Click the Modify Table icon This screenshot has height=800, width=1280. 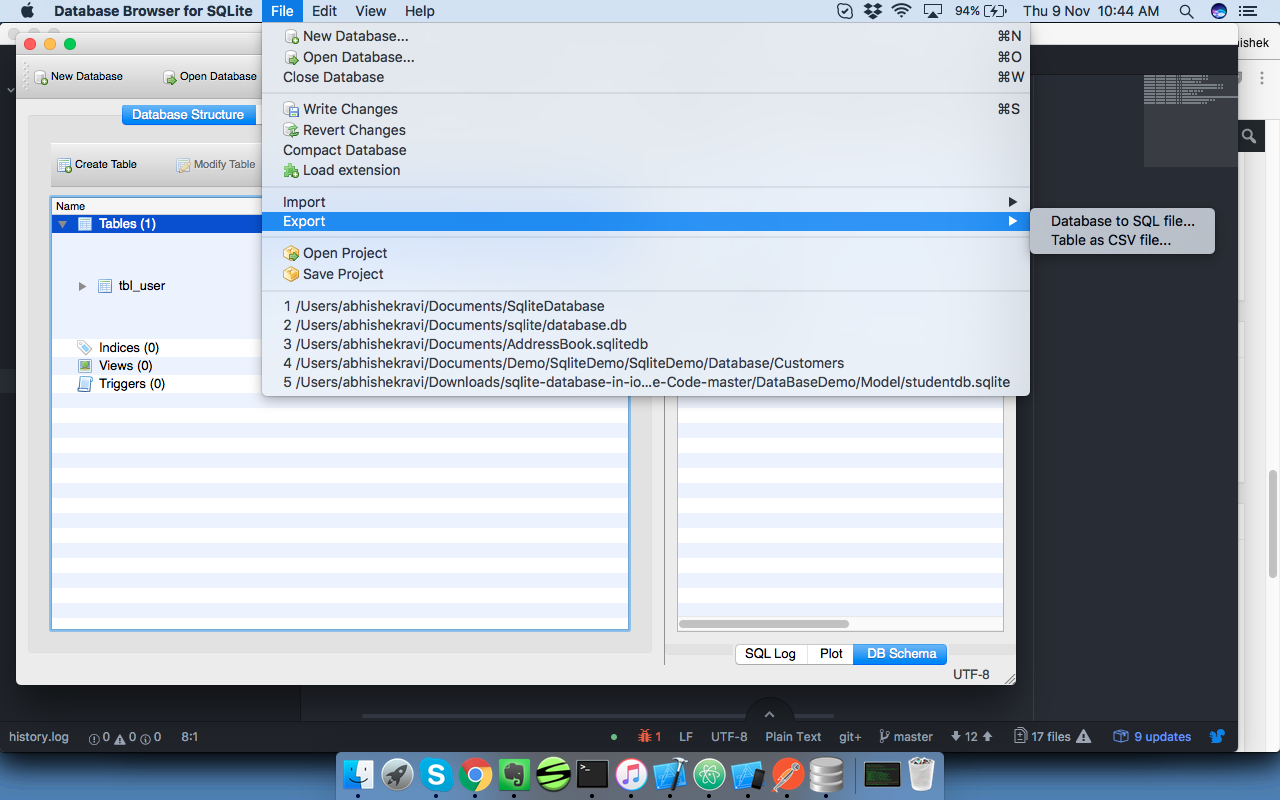coord(184,165)
